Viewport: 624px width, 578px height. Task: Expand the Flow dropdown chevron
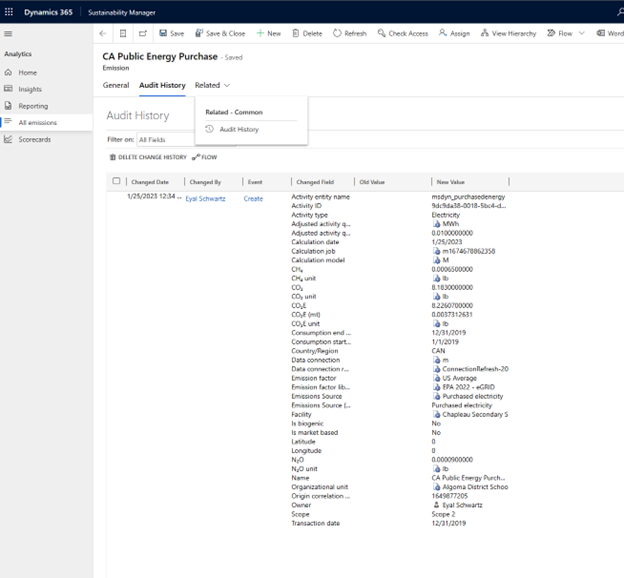click(x=582, y=33)
